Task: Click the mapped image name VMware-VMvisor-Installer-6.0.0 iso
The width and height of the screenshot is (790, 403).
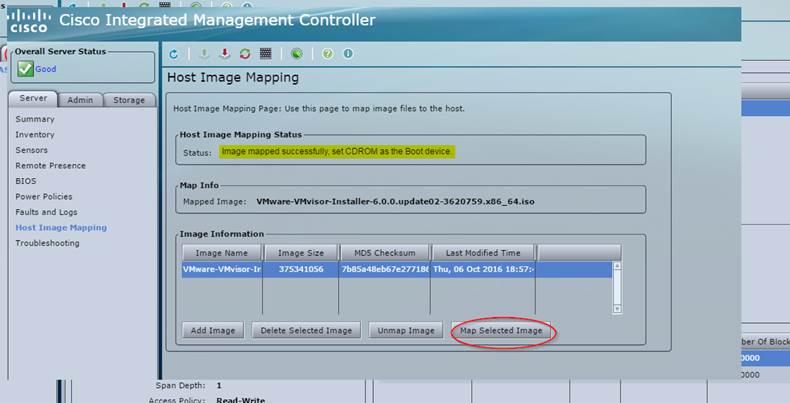Action: coord(396,202)
